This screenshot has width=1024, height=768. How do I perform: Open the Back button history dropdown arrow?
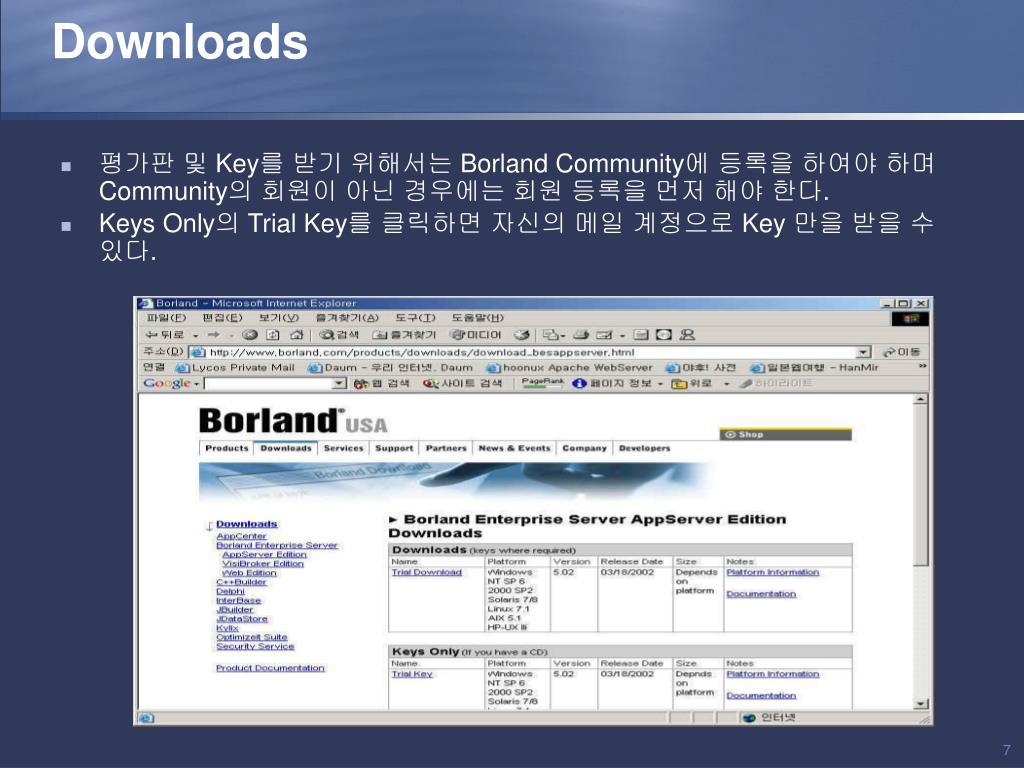[195, 336]
